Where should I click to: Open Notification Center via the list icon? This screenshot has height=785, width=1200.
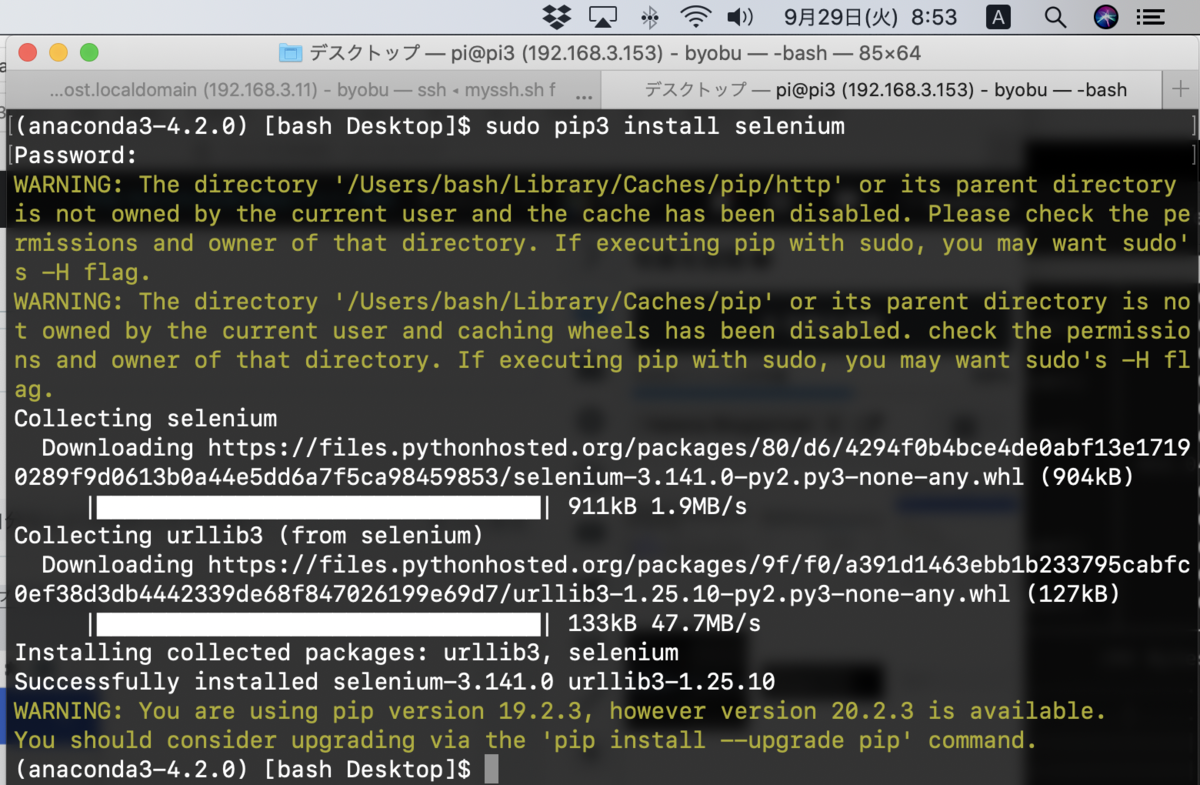[x=1151, y=16]
